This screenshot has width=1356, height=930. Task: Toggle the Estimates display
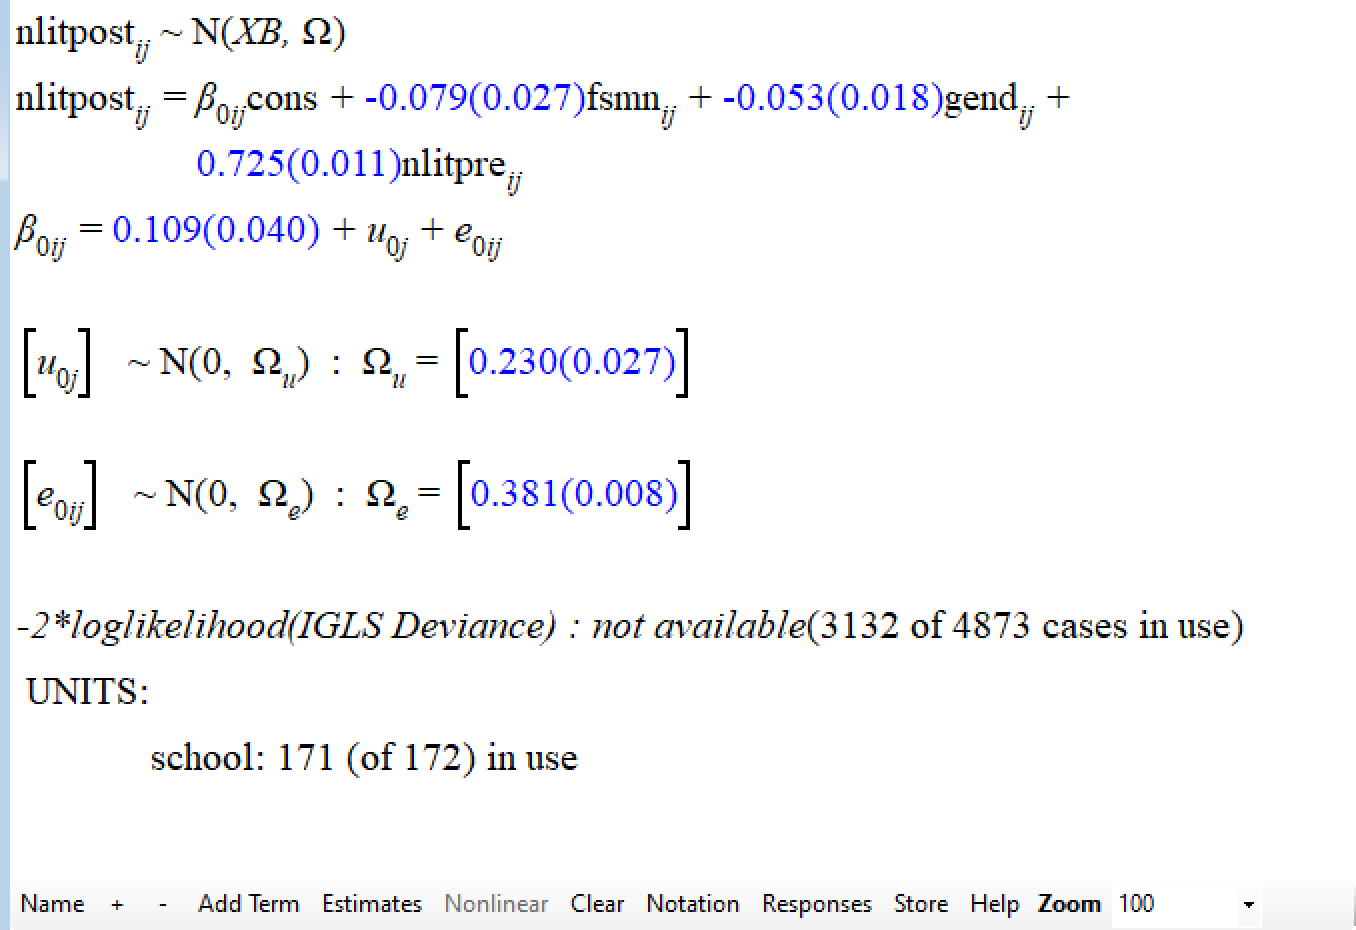(x=371, y=904)
